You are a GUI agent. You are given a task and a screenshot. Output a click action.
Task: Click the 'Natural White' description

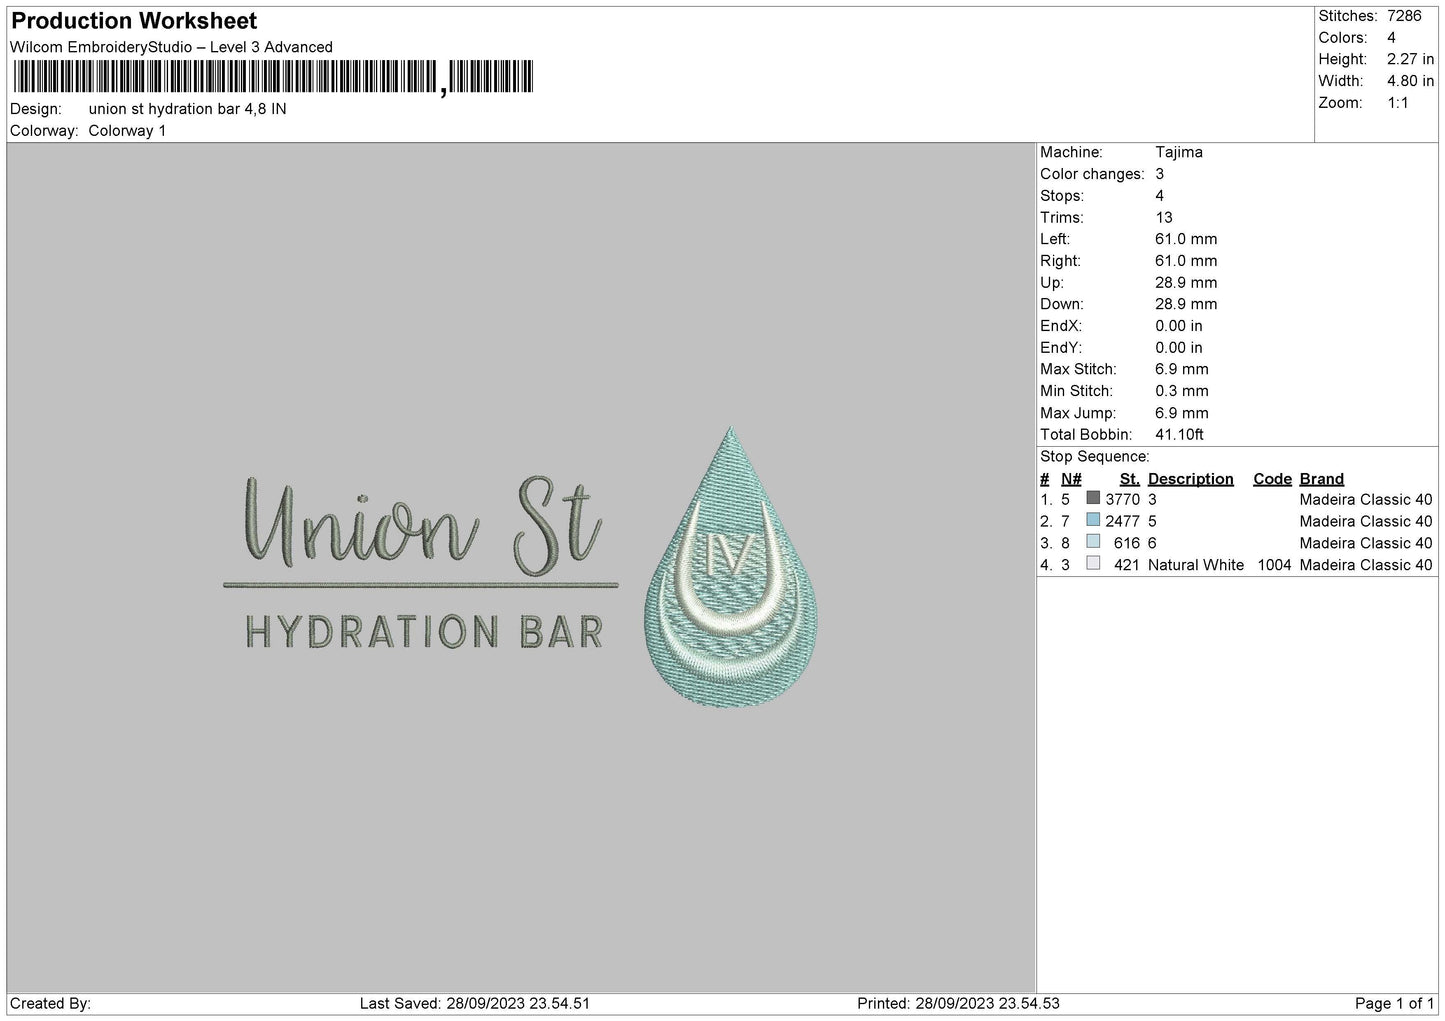click(x=1196, y=565)
